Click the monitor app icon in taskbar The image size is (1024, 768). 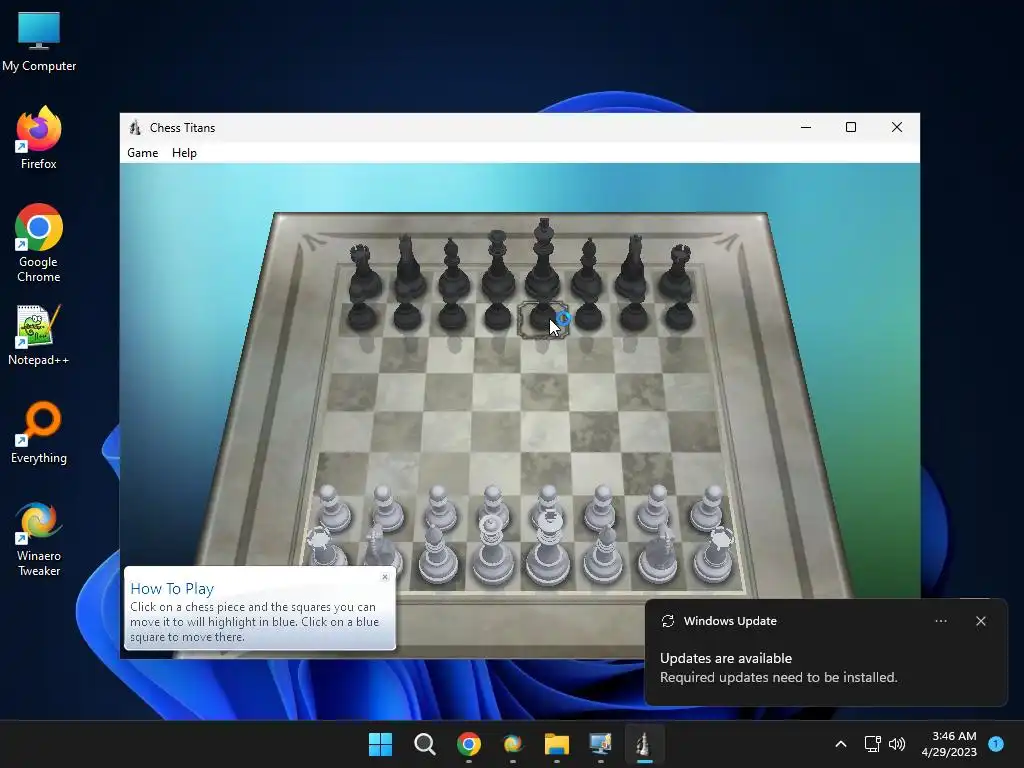[601, 744]
